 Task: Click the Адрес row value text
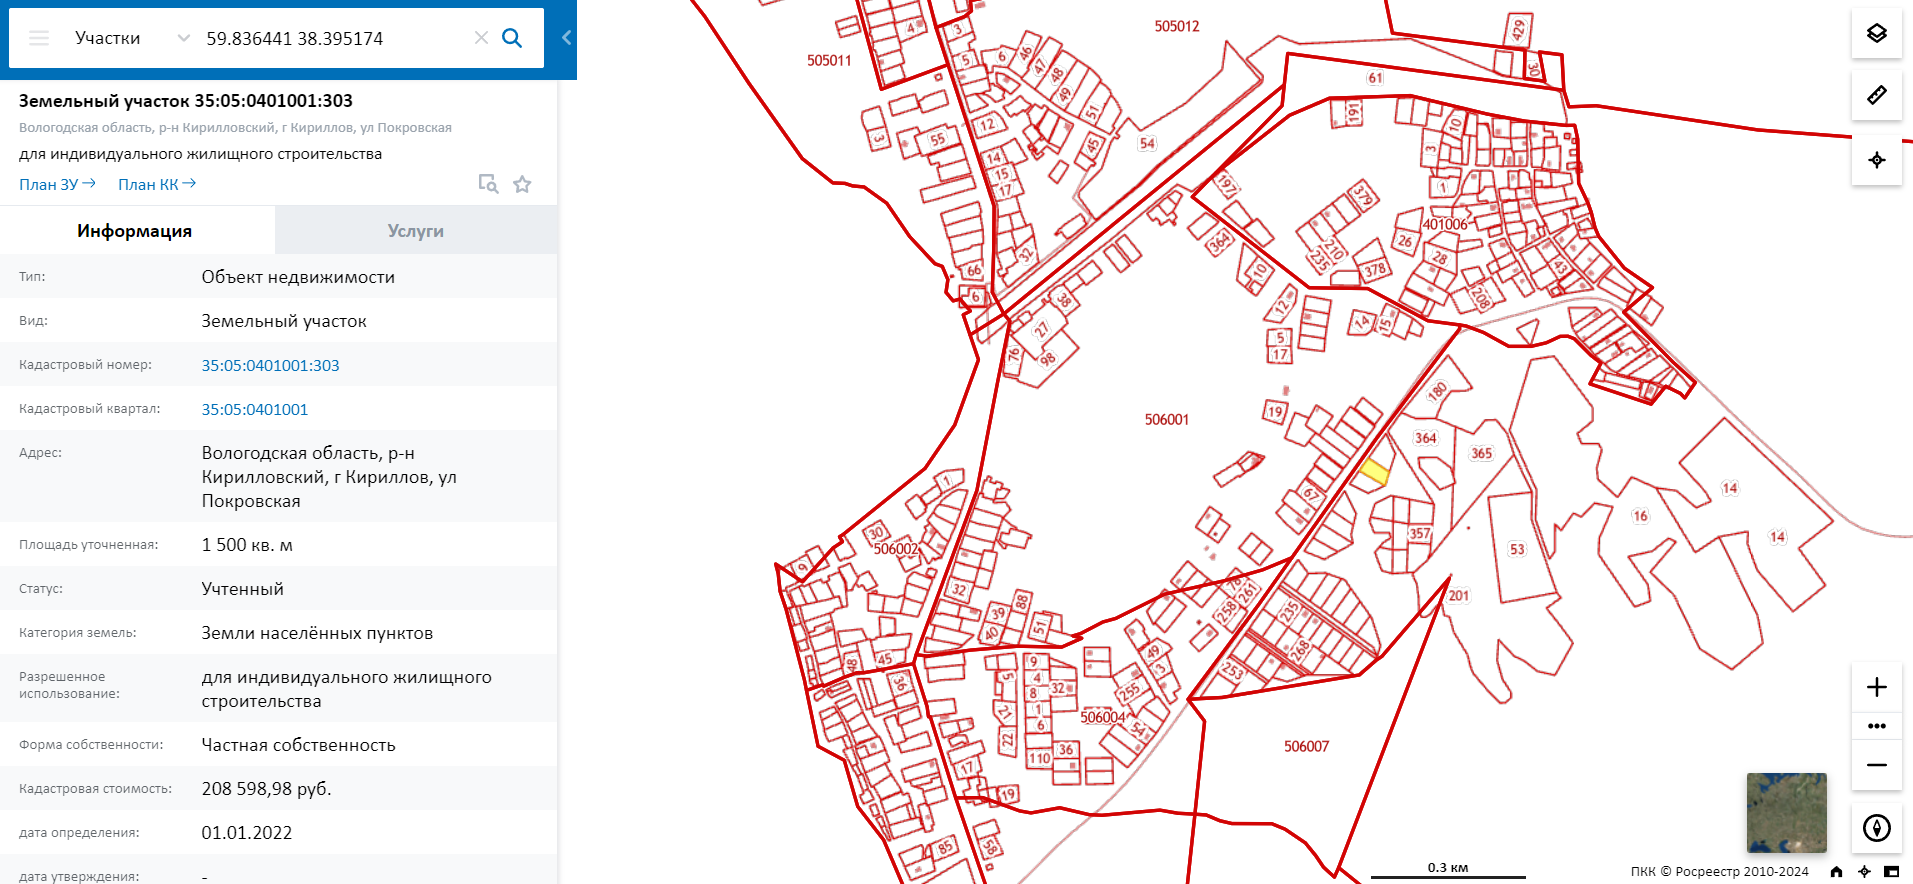click(x=329, y=477)
